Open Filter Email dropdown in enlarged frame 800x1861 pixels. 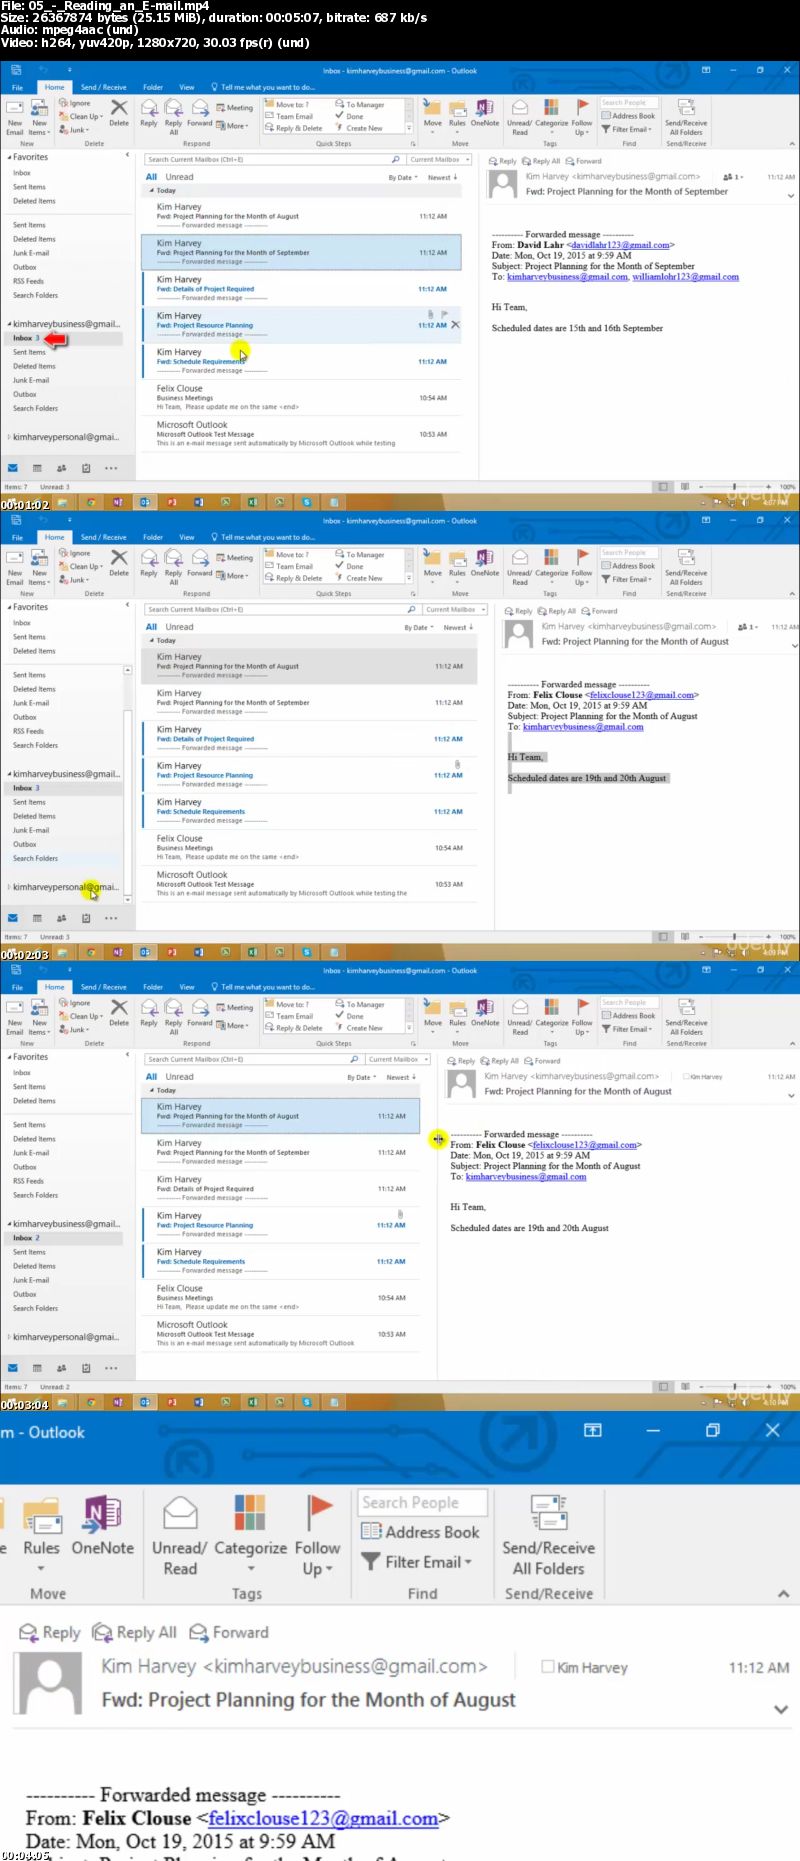coord(417,1562)
